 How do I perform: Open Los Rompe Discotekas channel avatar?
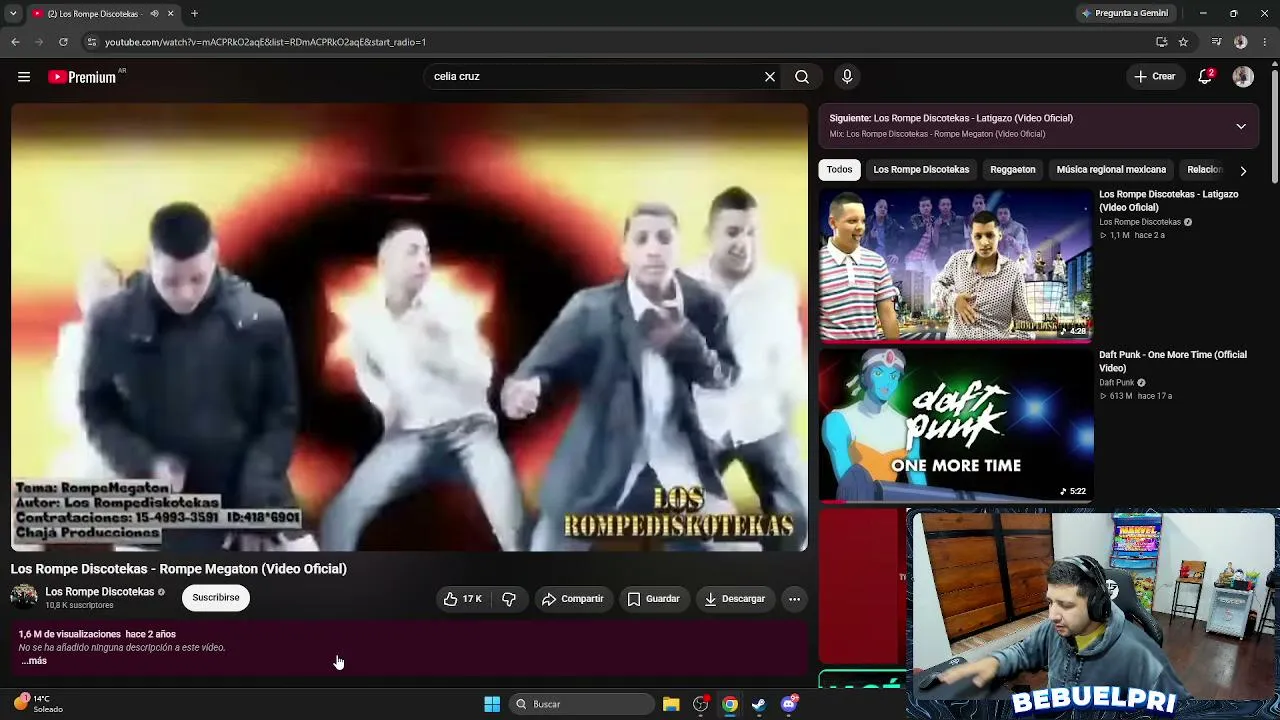point(24,597)
